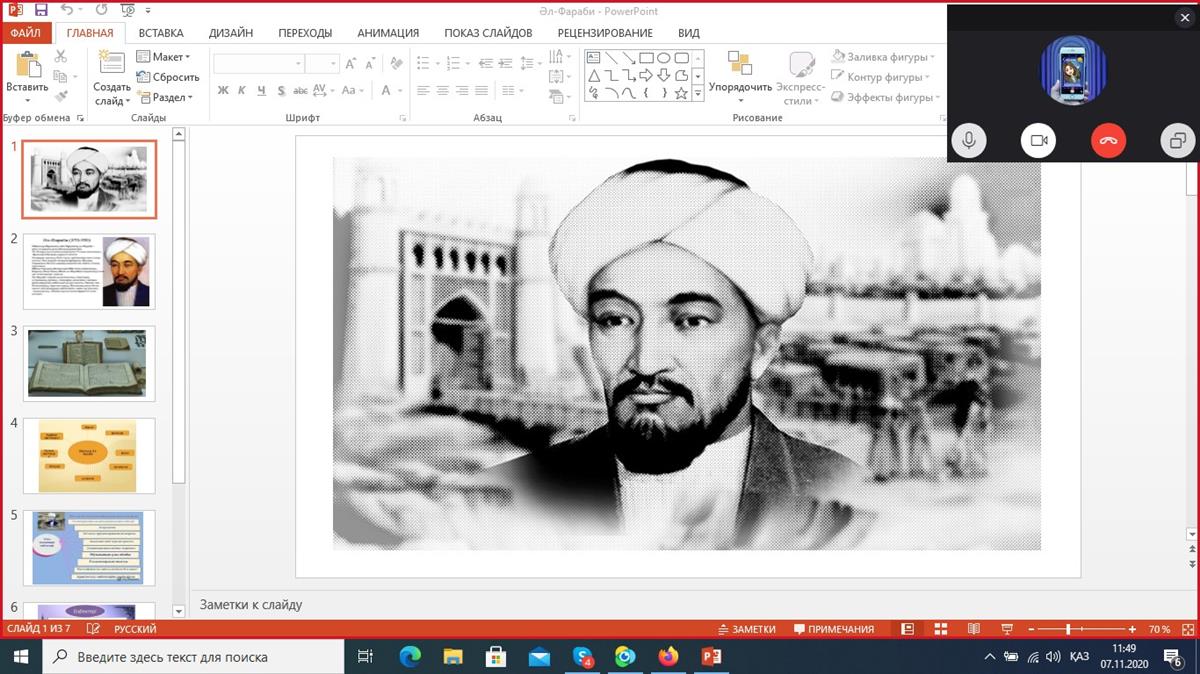This screenshot has height=674, width=1200.
Task: Click the Save icon in quick access toolbar
Action: tap(41, 10)
